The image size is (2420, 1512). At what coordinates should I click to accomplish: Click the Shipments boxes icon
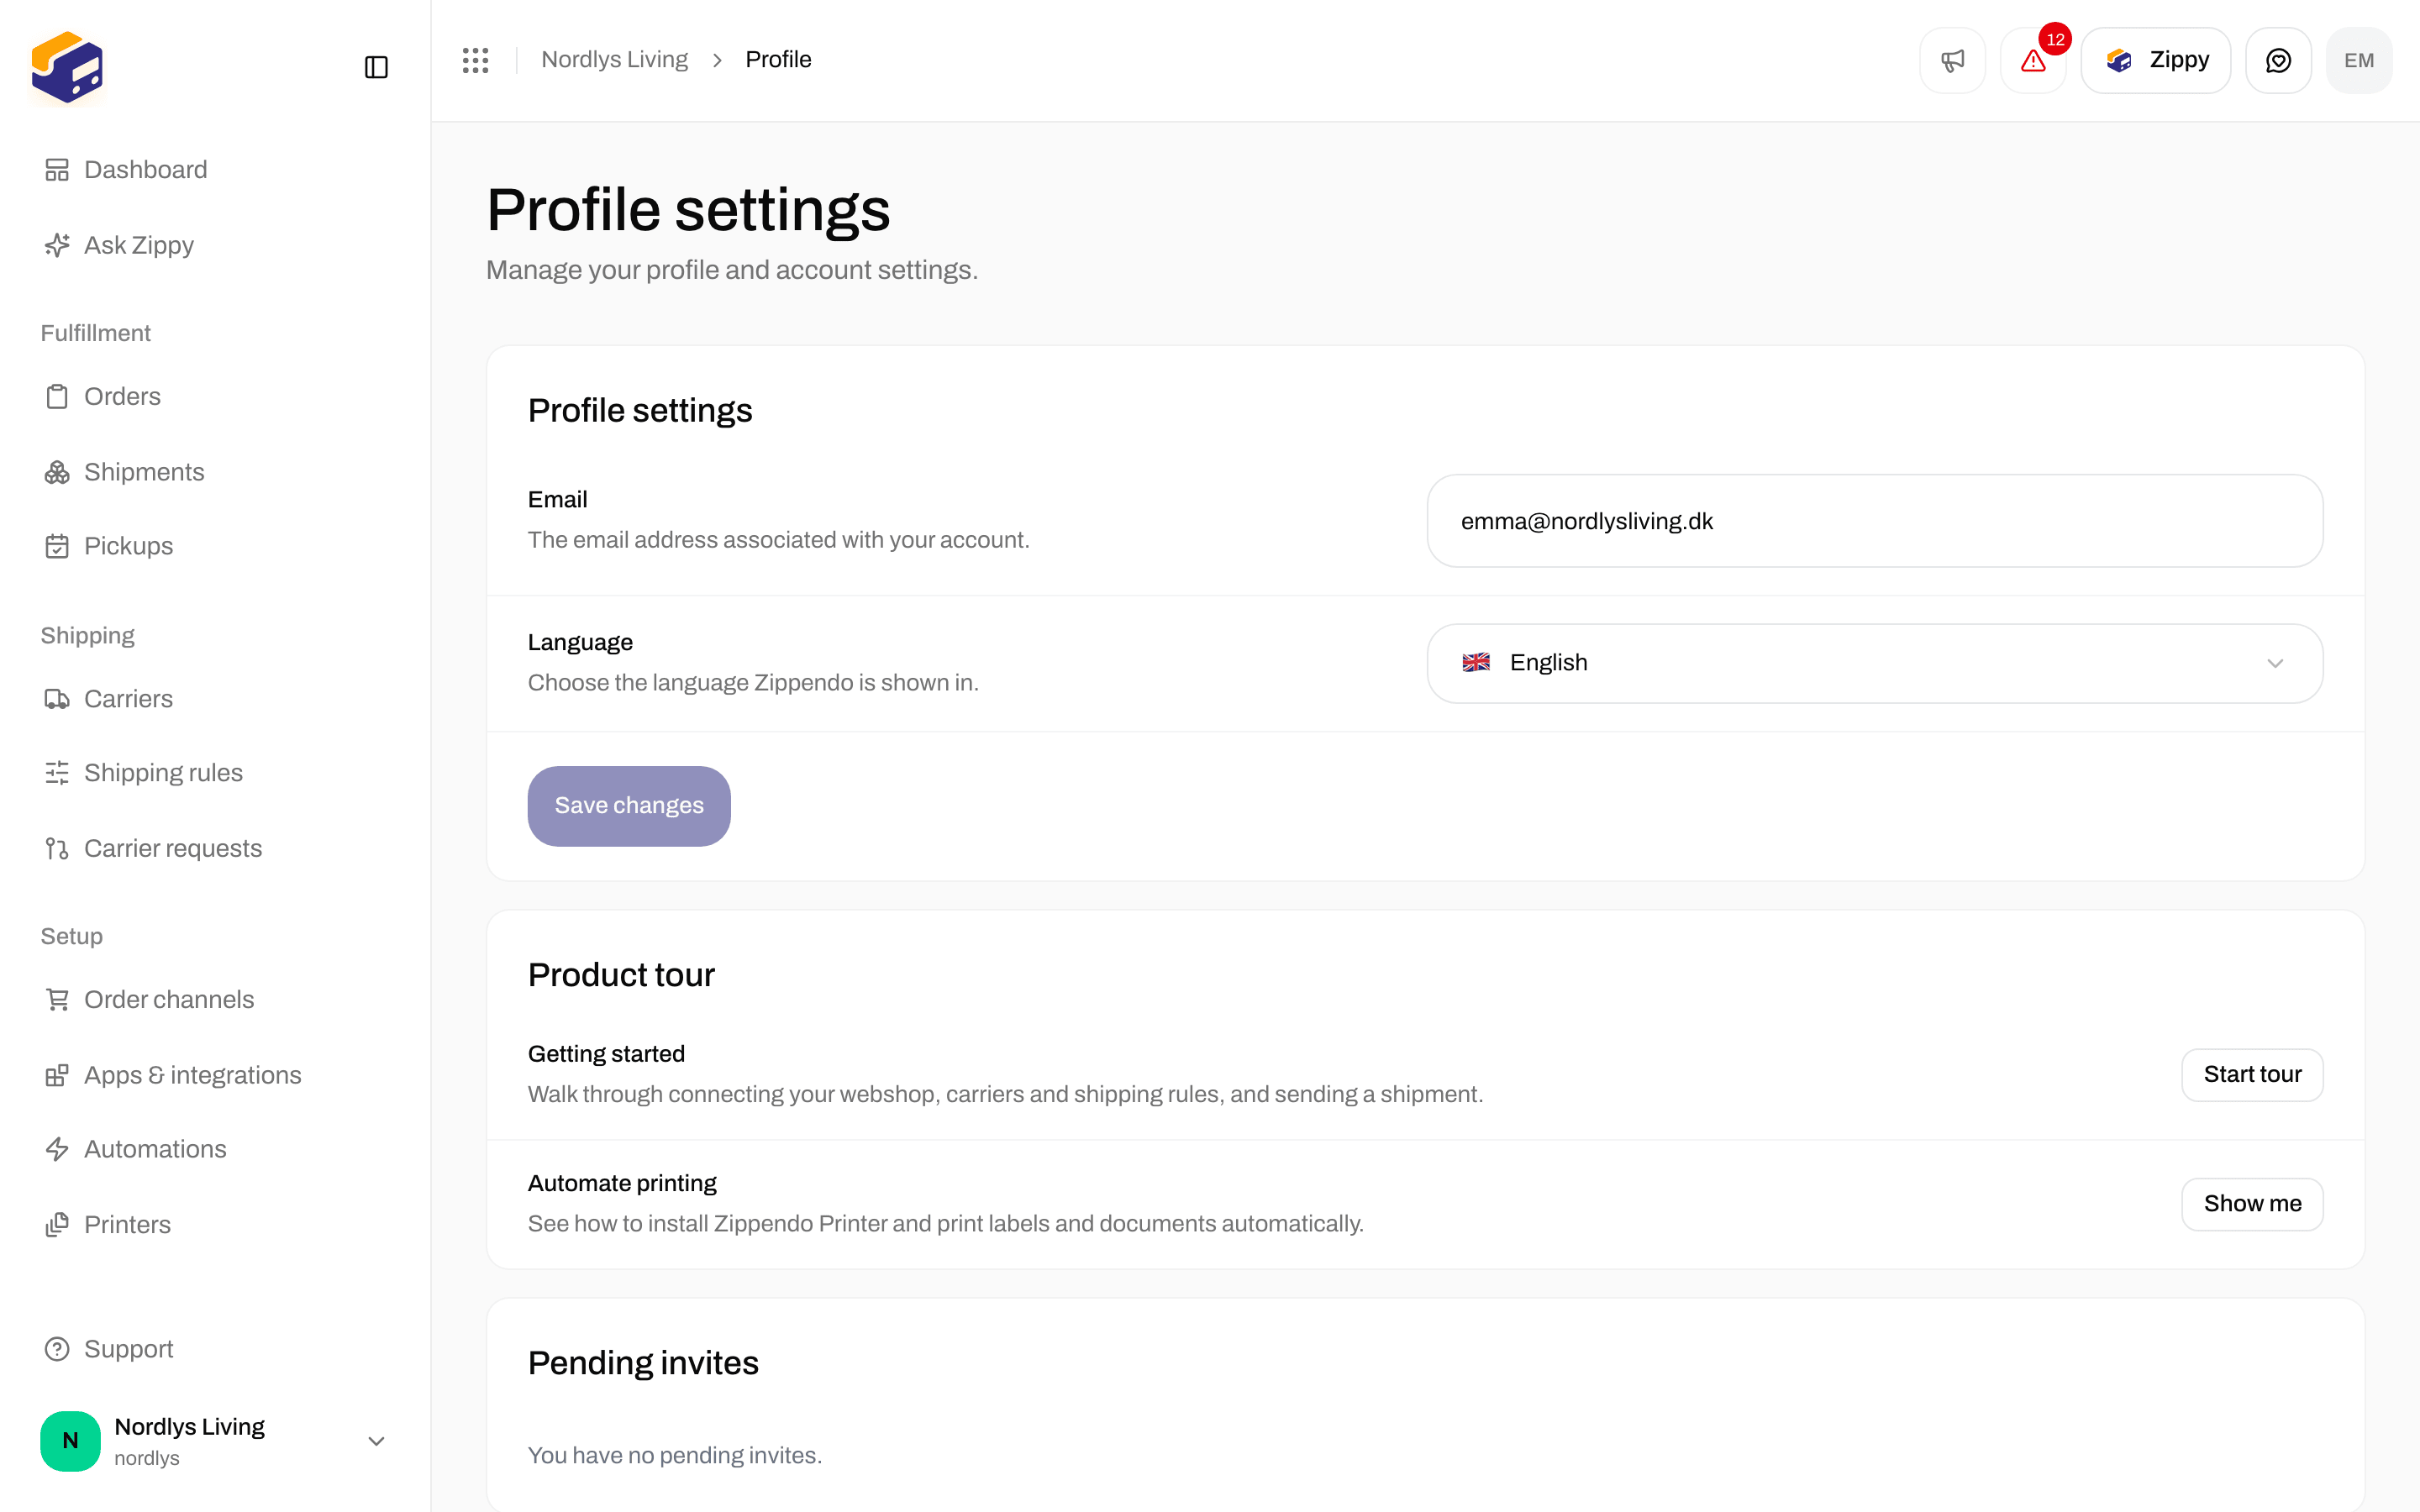point(57,472)
